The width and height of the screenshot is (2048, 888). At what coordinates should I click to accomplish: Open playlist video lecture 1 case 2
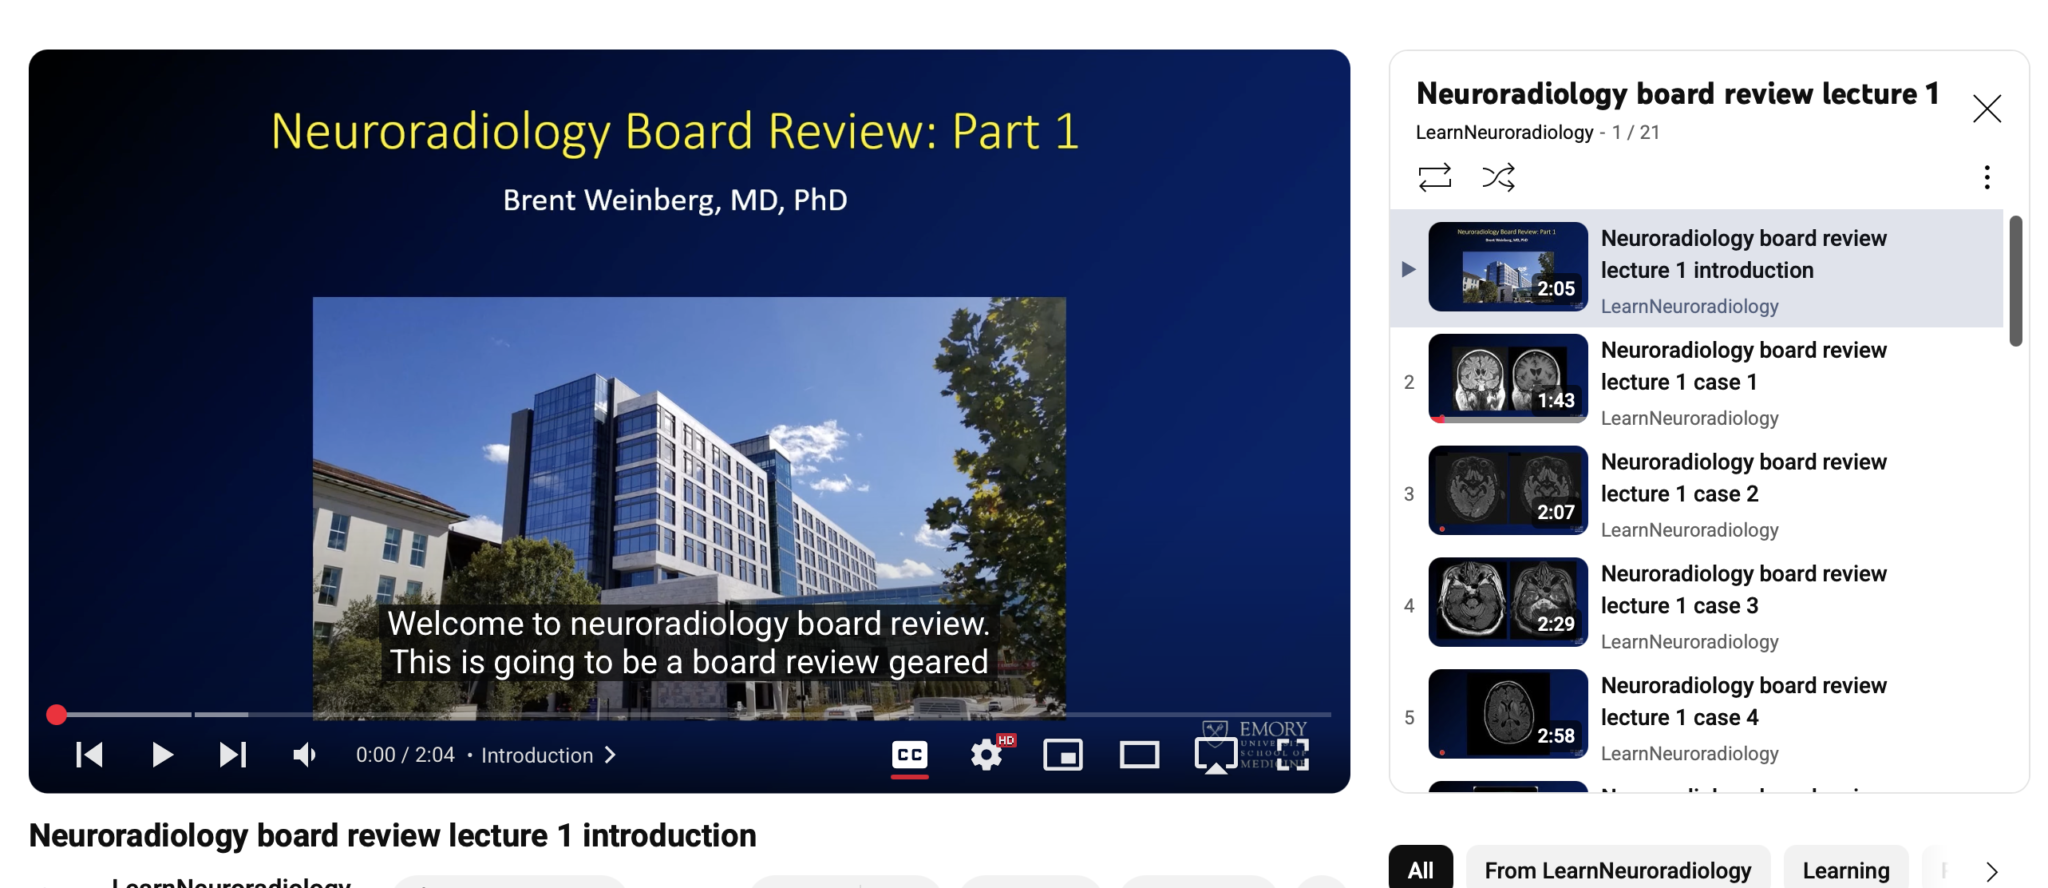point(1743,478)
